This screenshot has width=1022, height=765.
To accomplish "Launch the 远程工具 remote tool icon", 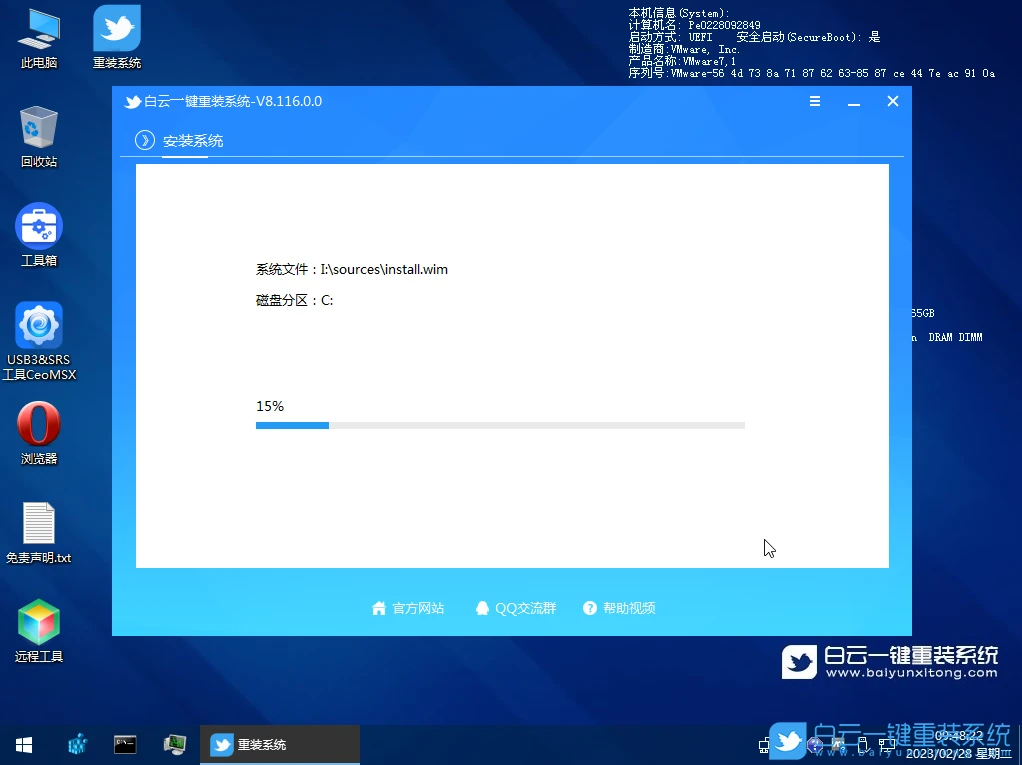I will 38,631.
